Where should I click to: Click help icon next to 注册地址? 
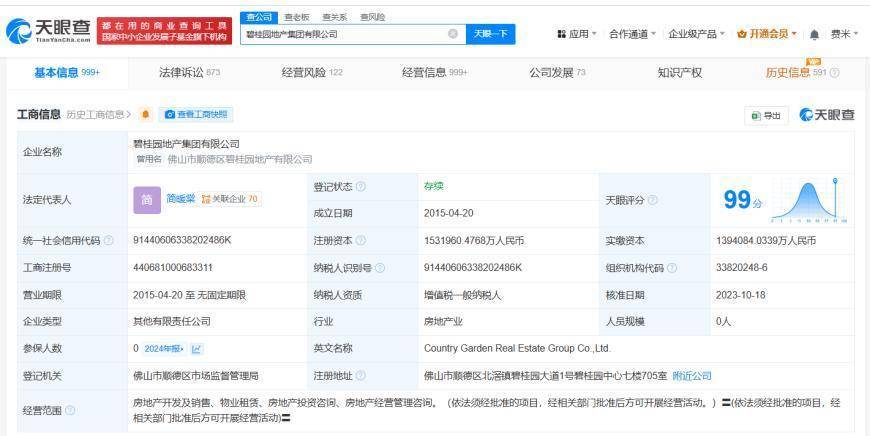[x=361, y=376]
